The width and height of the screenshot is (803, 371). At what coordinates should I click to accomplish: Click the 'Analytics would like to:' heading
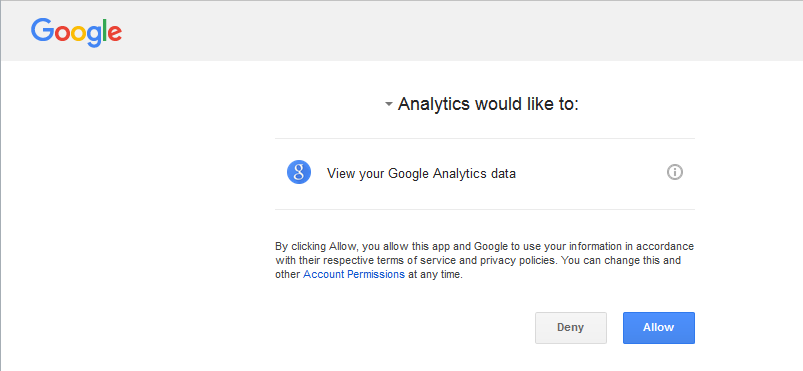[x=488, y=104]
